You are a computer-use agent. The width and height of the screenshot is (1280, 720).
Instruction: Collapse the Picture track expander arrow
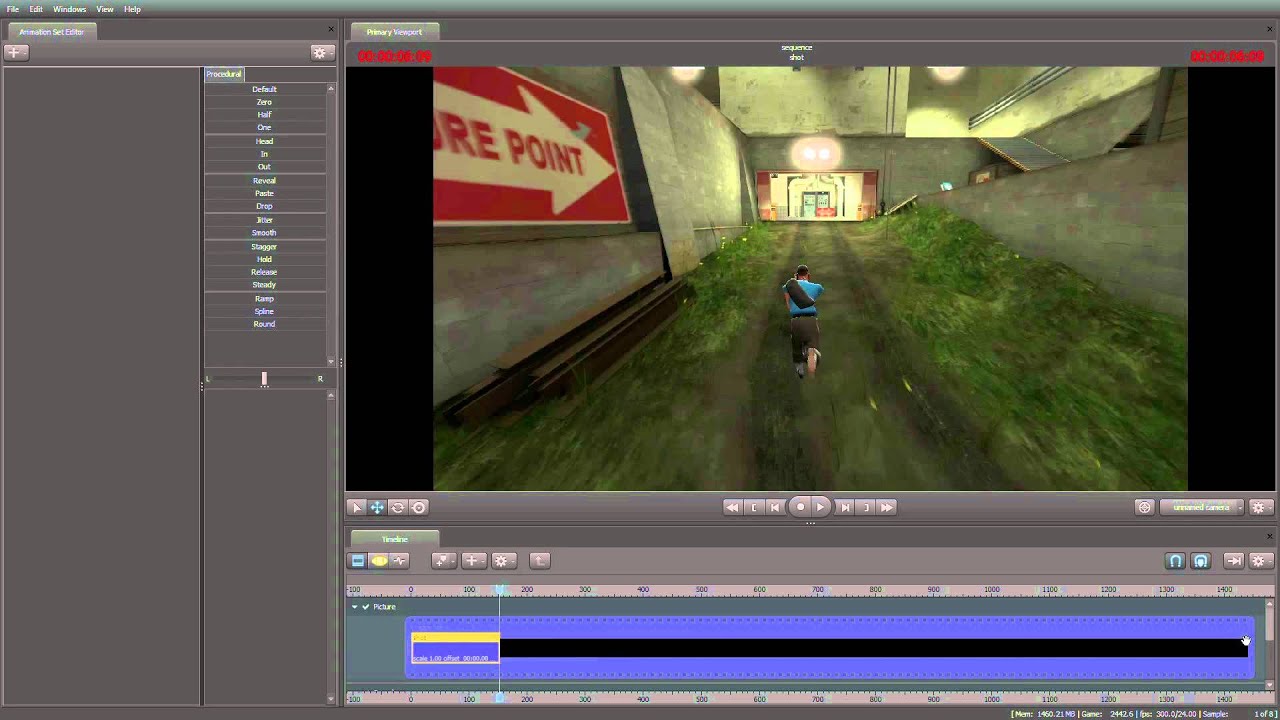tap(354, 607)
